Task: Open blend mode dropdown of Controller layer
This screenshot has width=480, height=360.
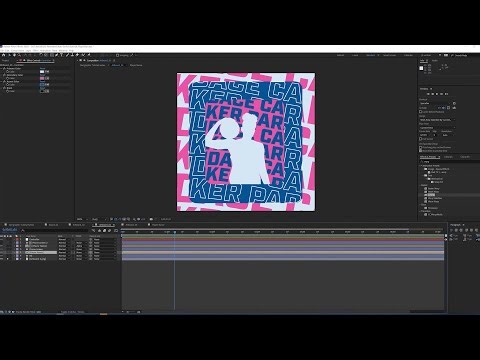Action: [64, 239]
